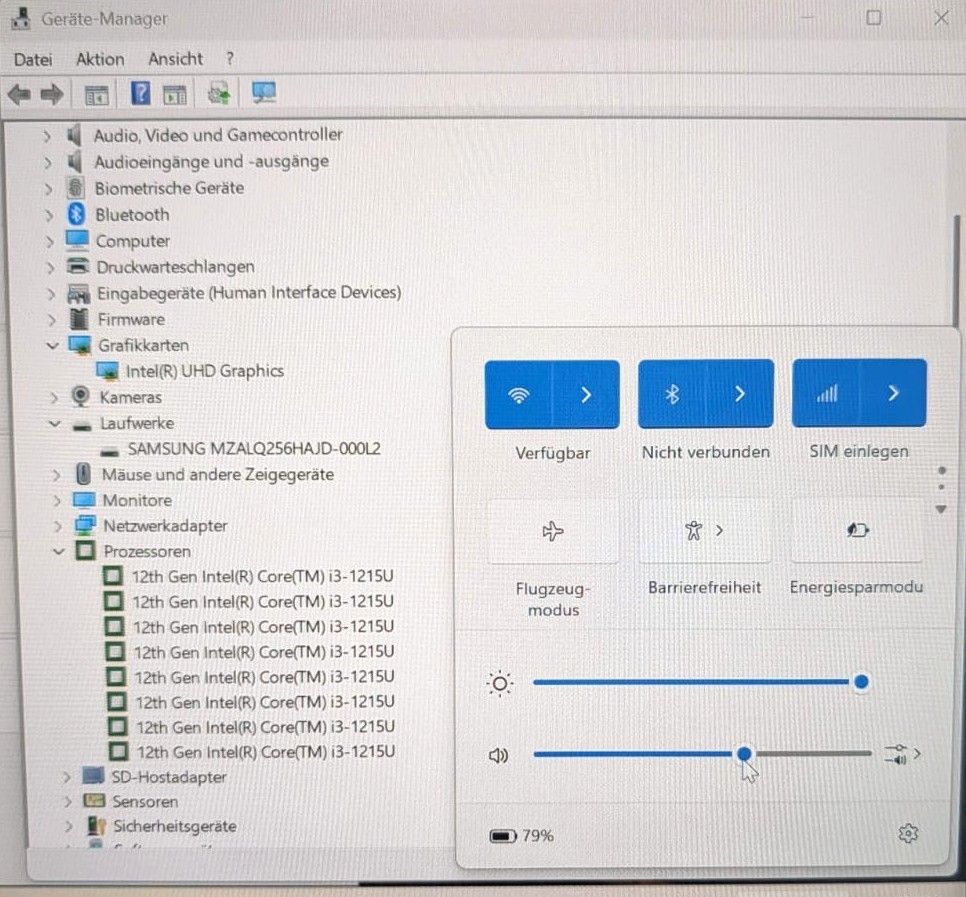Click the speaker volume icon
Viewport: 966px width, 897px height.
[x=498, y=755]
